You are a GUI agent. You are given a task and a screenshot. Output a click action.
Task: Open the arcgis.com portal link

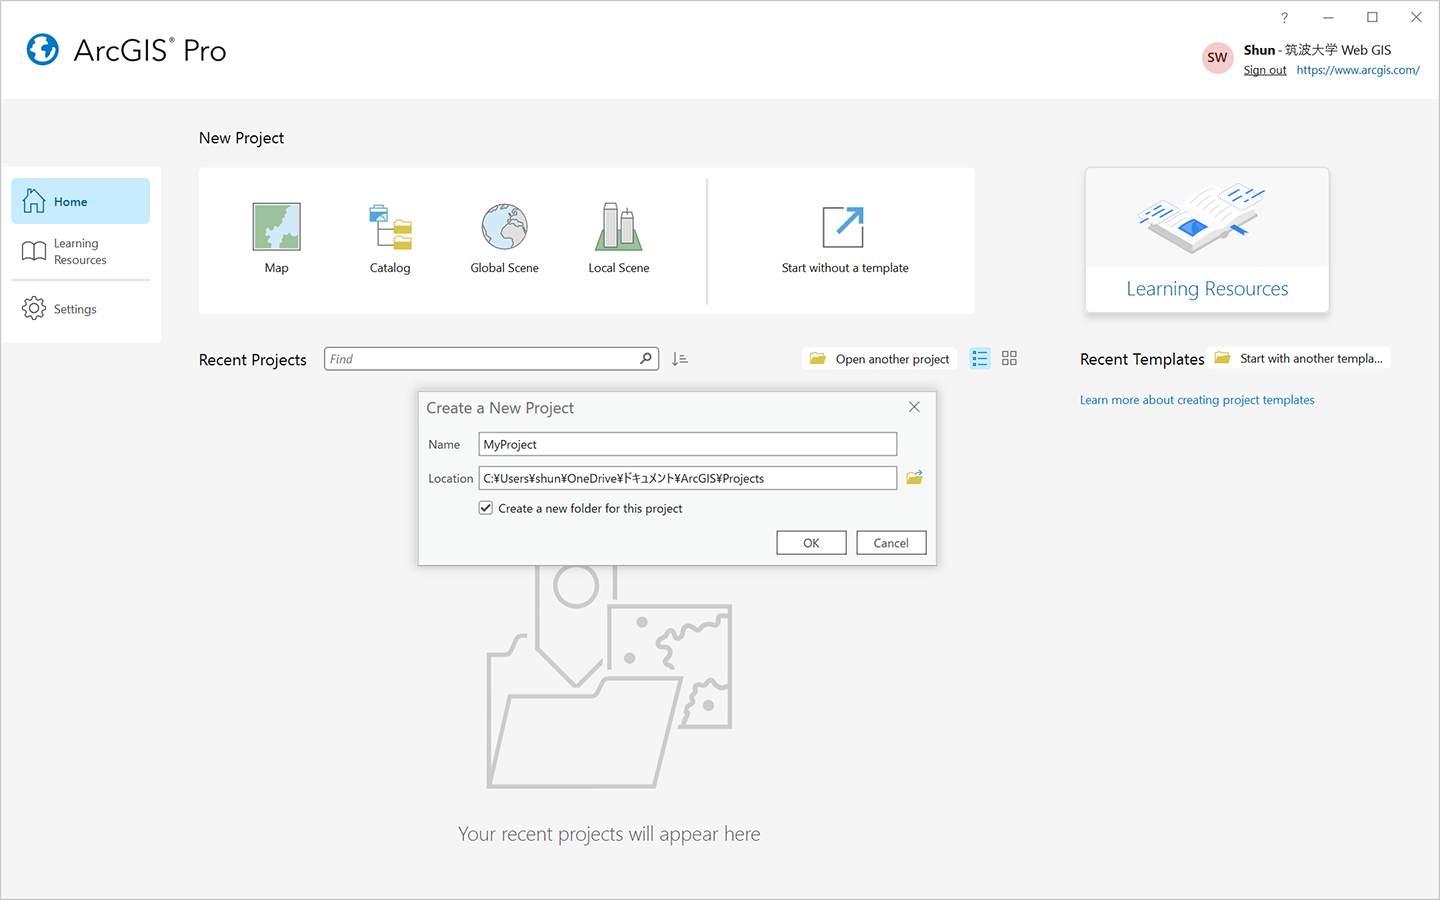(1358, 70)
